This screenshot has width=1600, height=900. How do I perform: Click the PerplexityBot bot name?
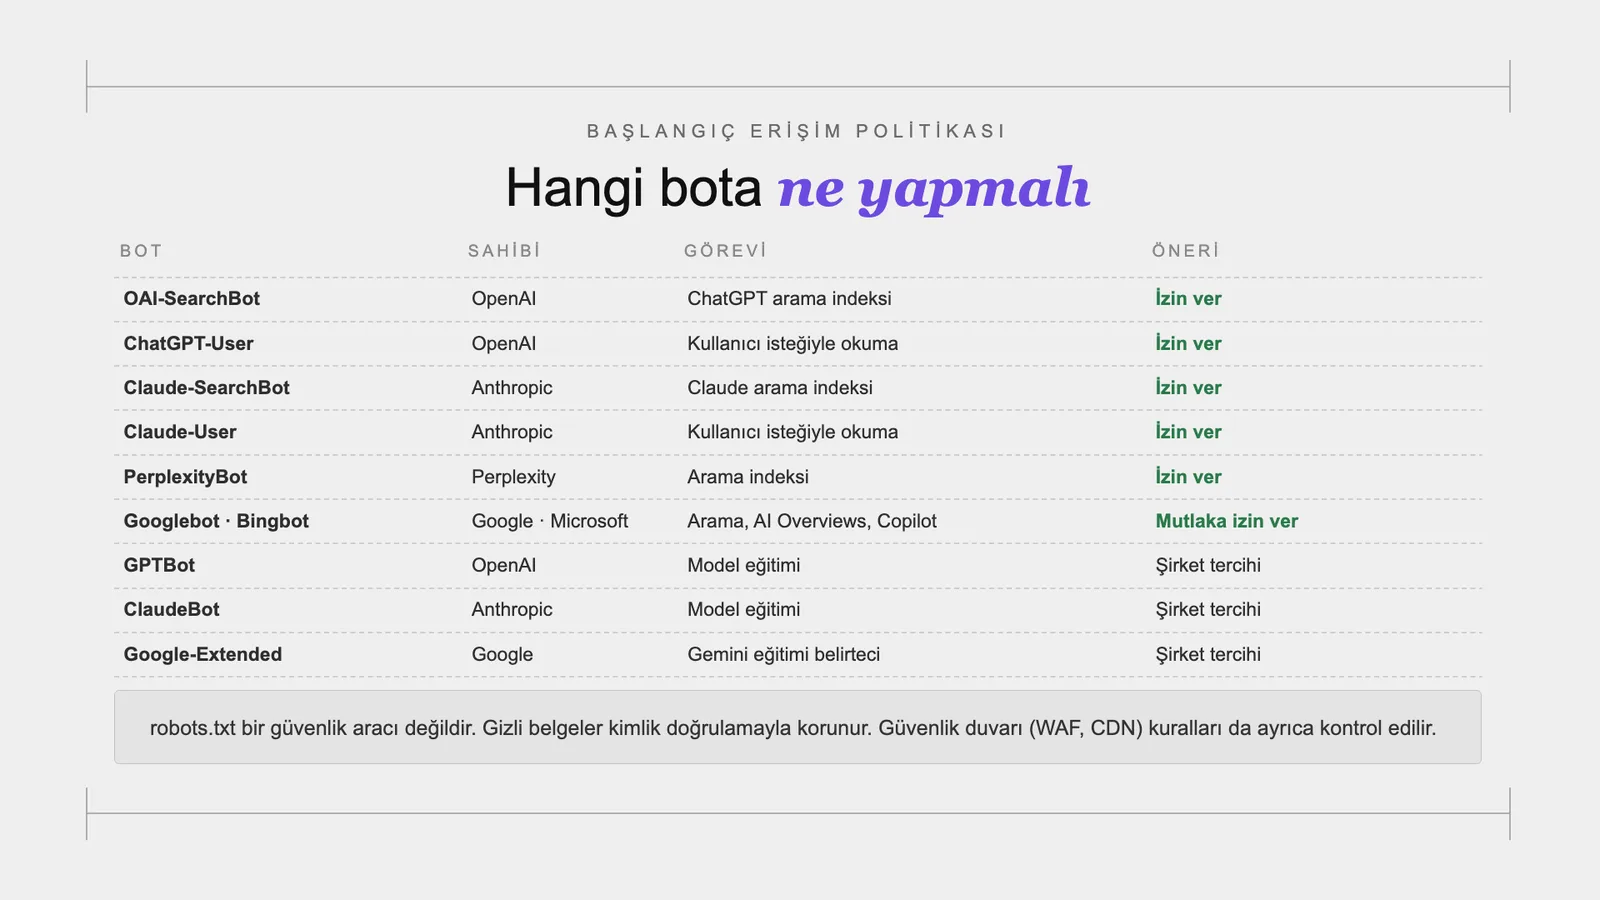(x=185, y=477)
